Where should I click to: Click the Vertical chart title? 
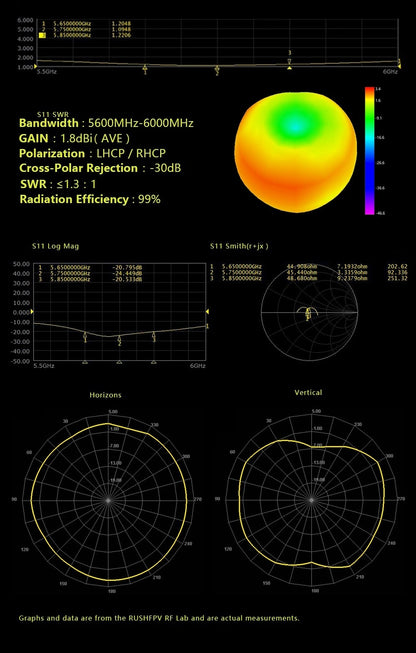click(308, 392)
